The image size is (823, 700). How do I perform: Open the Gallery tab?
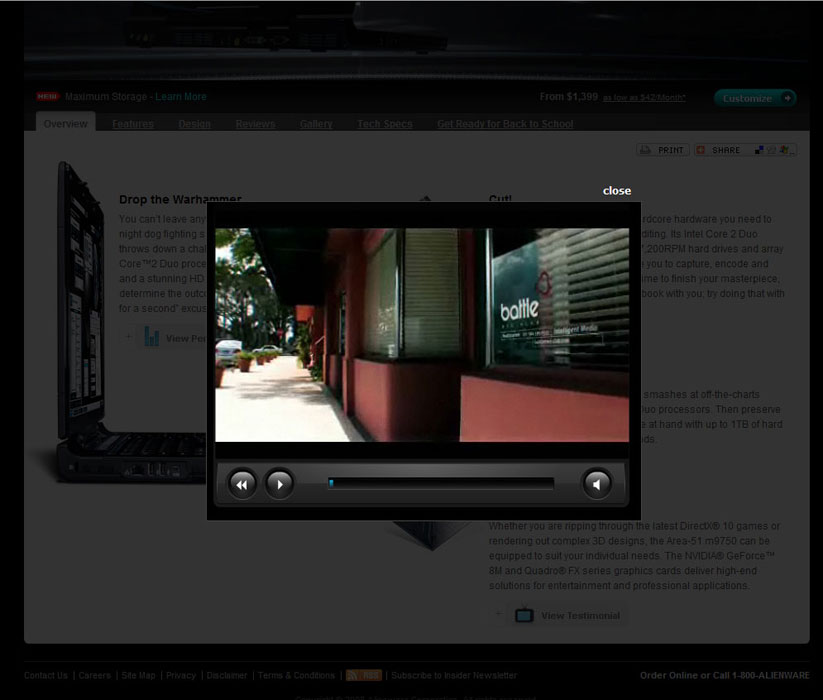316,124
